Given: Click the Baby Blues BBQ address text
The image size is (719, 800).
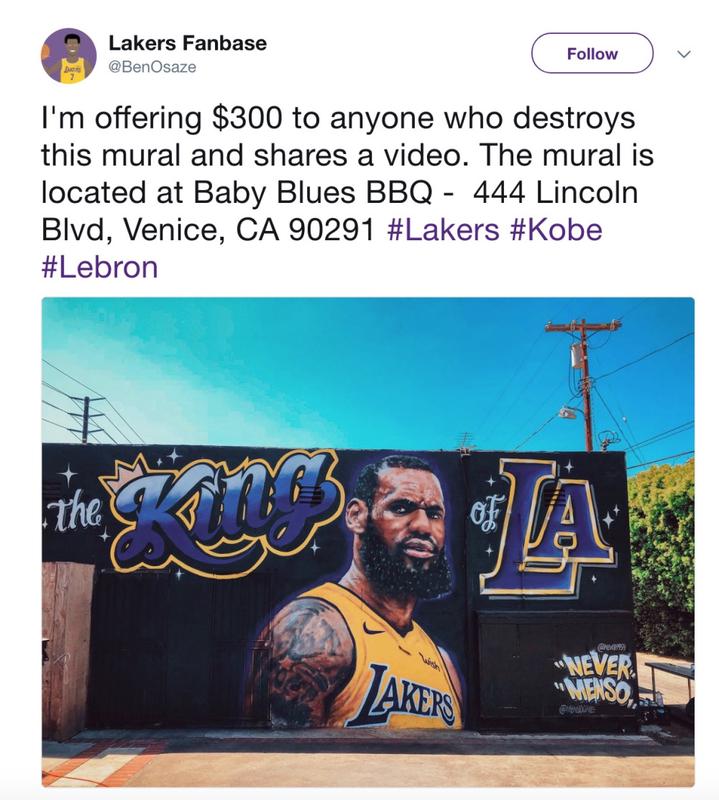Looking at the screenshot, I should 339,211.
